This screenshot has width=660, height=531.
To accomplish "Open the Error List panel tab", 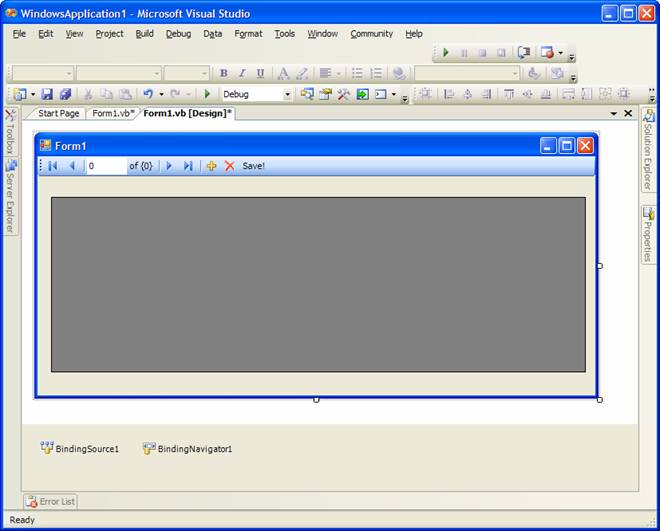I will pyautogui.click(x=51, y=502).
